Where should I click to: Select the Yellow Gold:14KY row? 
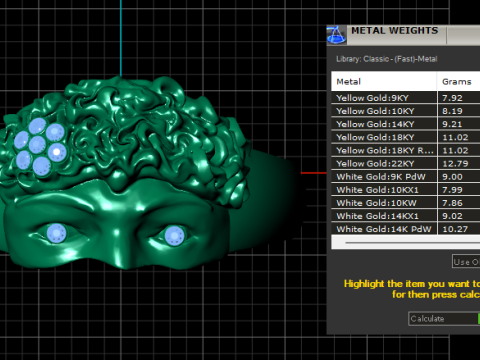tap(406, 124)
